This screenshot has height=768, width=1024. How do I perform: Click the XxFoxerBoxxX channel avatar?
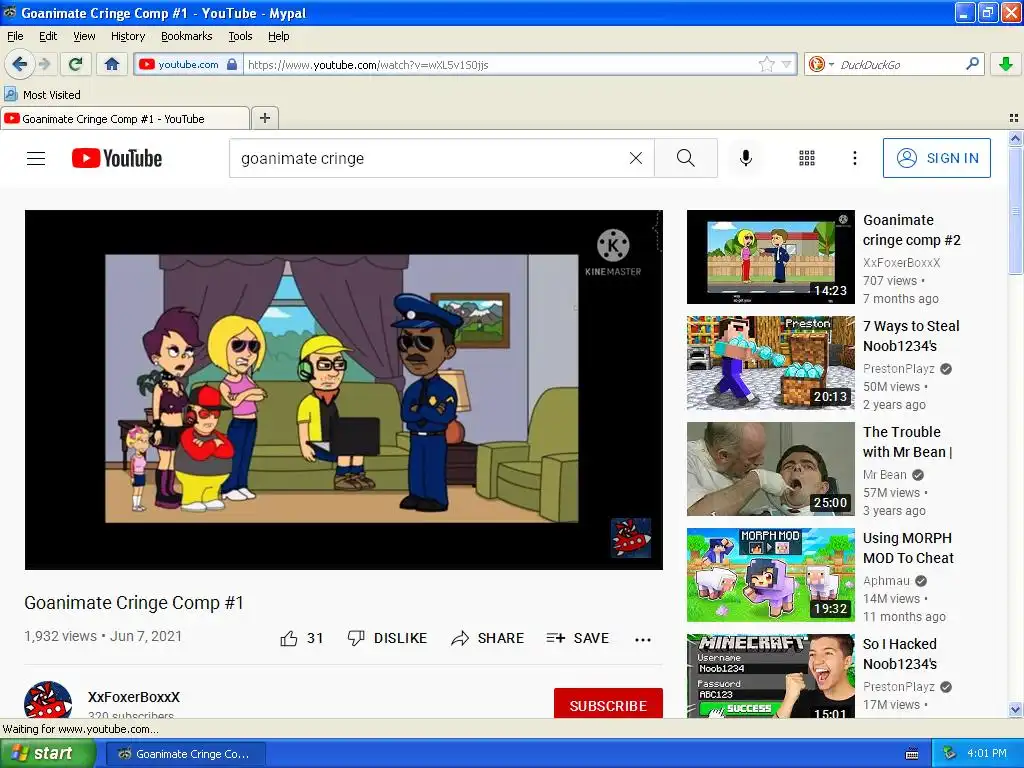48,699
